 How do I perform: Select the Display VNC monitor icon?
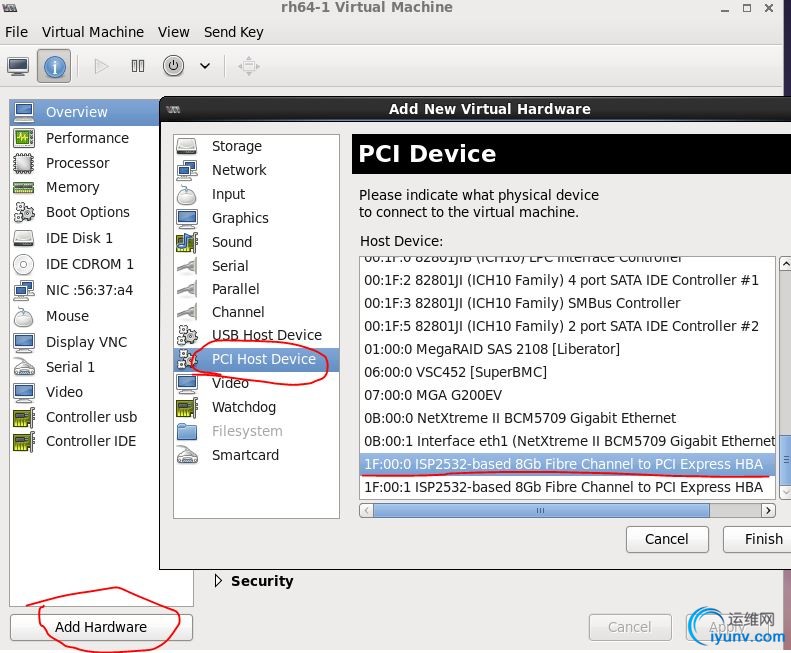[24, 342]
